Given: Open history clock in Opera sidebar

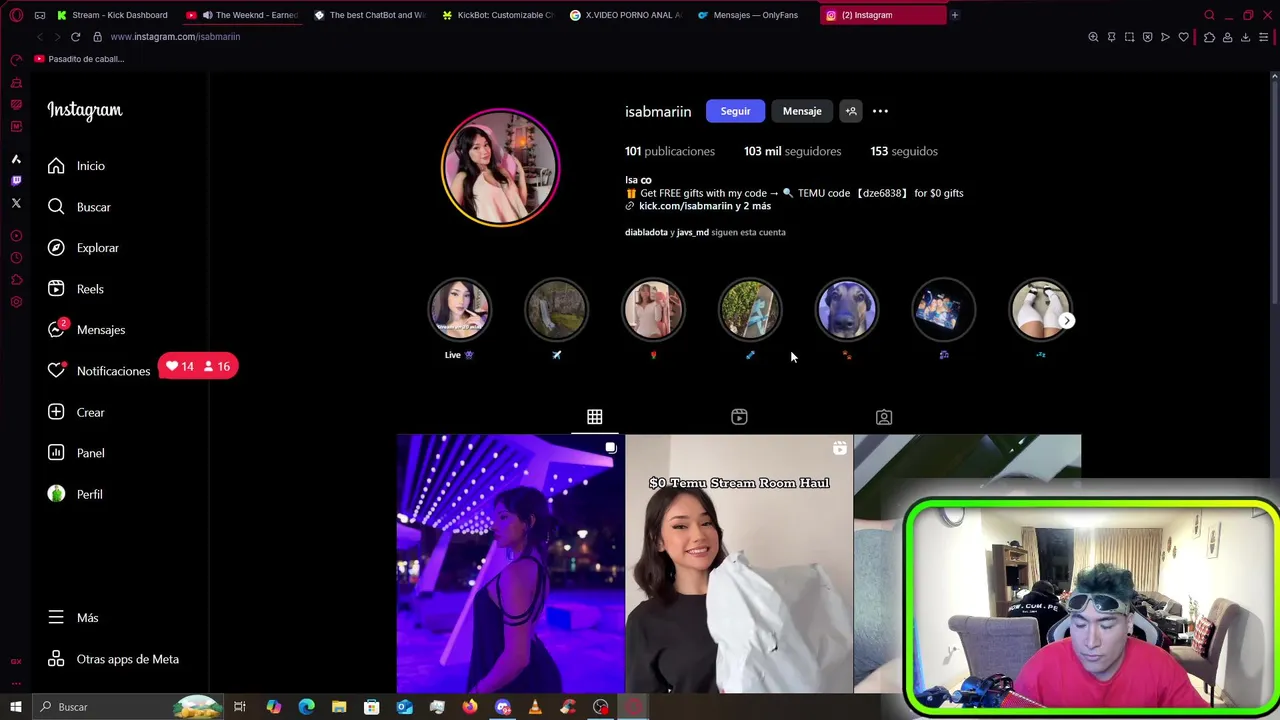Looking at the screenshot, I should pyautogui.click(x=16, y=258).
